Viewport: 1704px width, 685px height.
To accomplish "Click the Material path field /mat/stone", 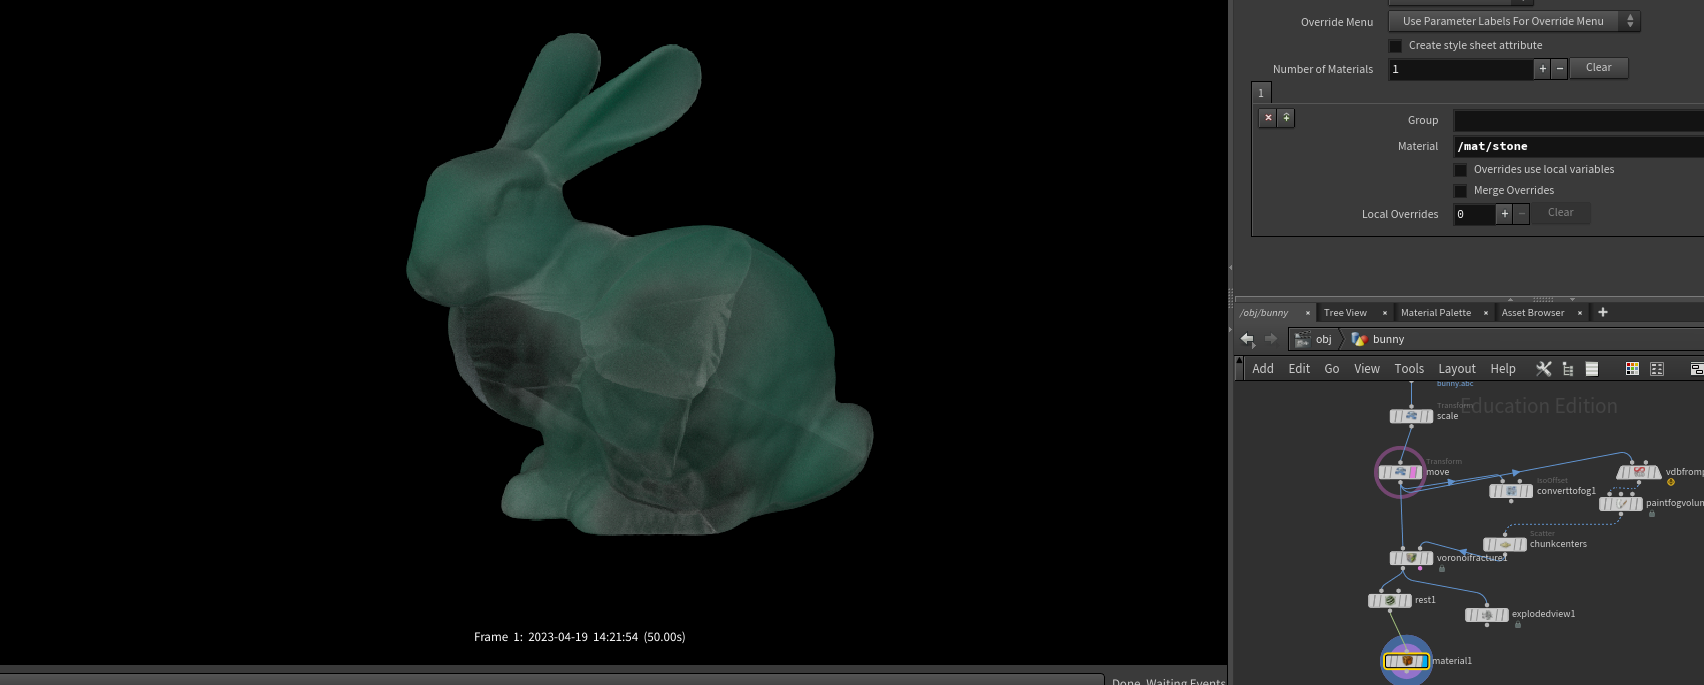I will click(x=1579, y=147).
